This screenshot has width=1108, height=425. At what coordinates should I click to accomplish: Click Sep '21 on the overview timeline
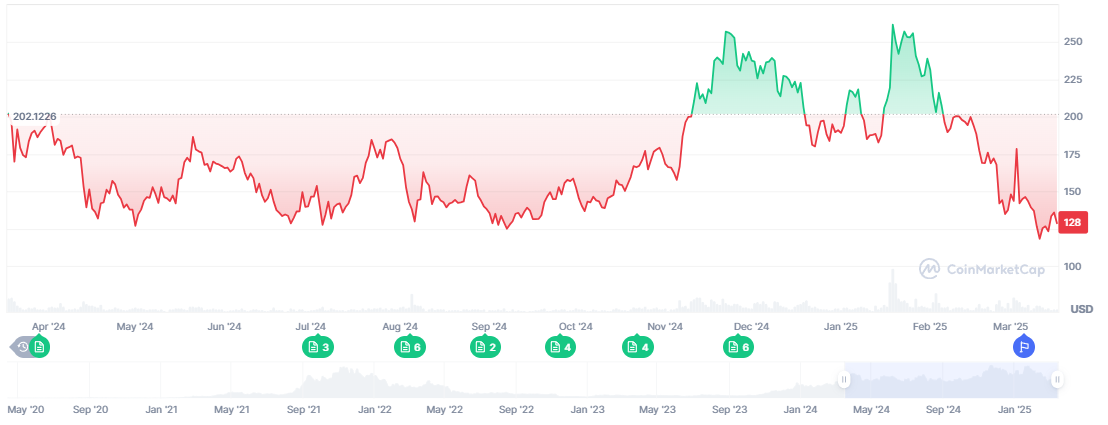(302, 410)
